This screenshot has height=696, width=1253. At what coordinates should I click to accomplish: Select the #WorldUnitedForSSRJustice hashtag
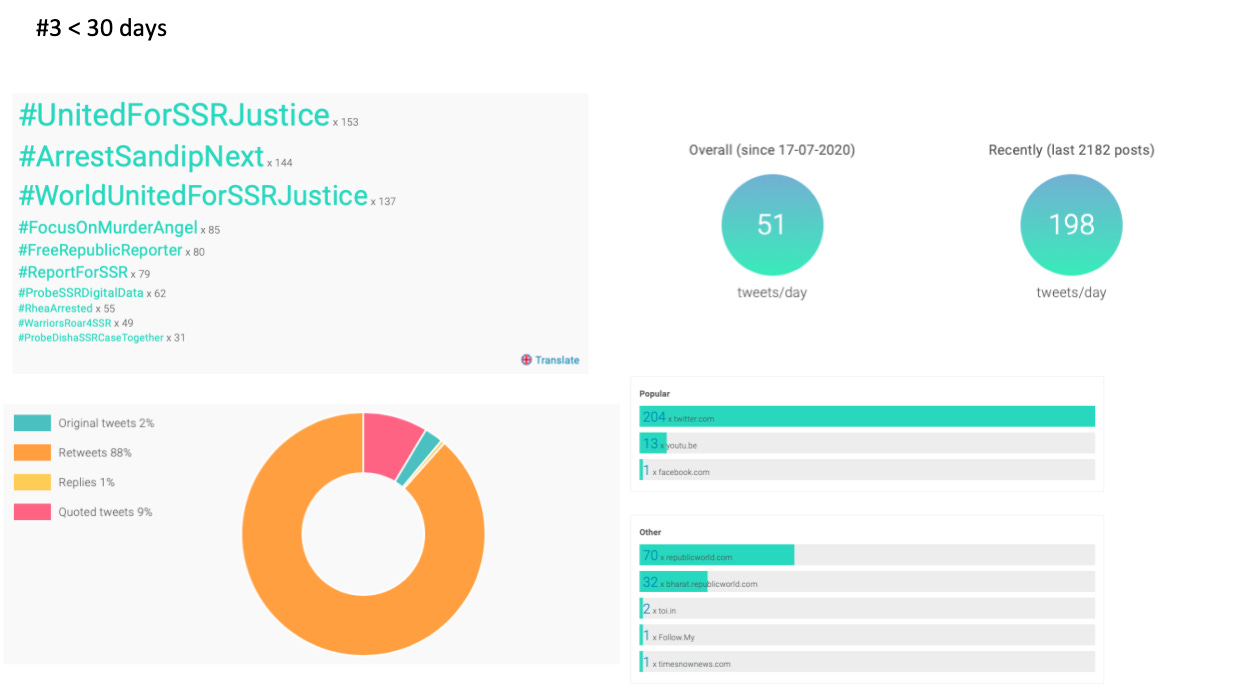coord(193,195)
